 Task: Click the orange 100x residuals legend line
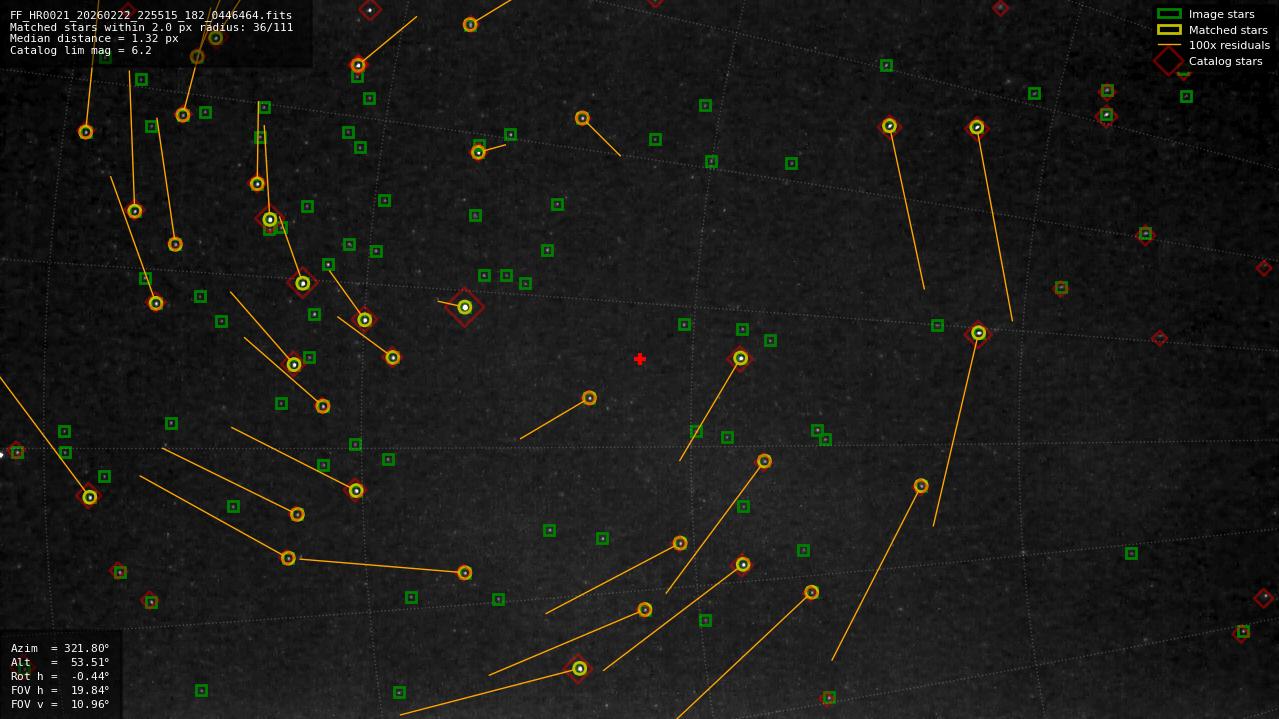coord(1169,45)
